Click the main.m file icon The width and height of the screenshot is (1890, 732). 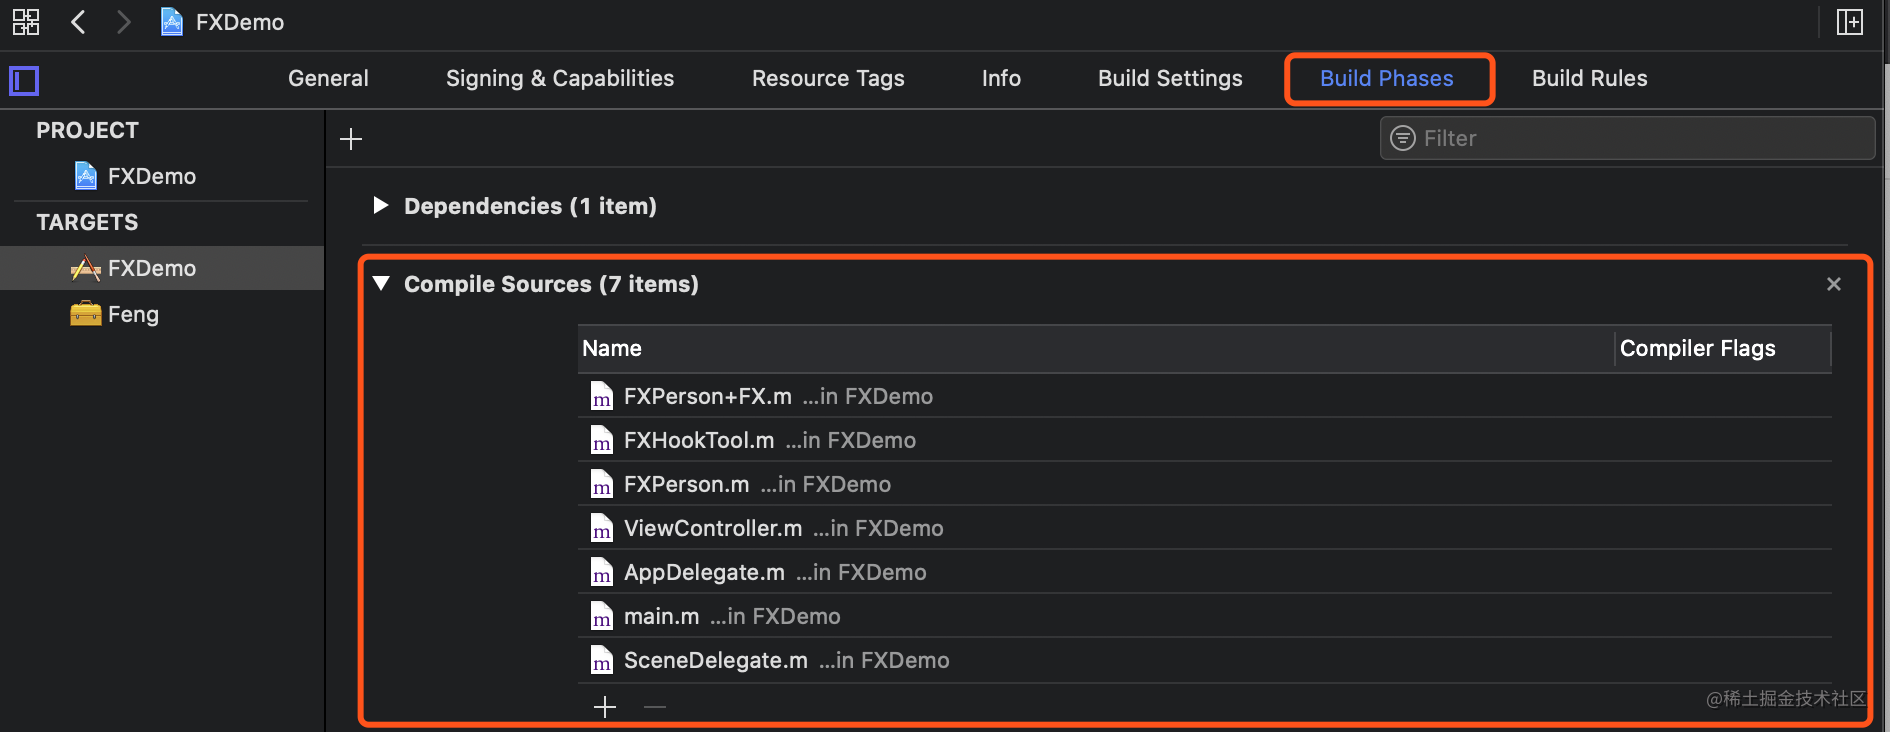(601, 616)
